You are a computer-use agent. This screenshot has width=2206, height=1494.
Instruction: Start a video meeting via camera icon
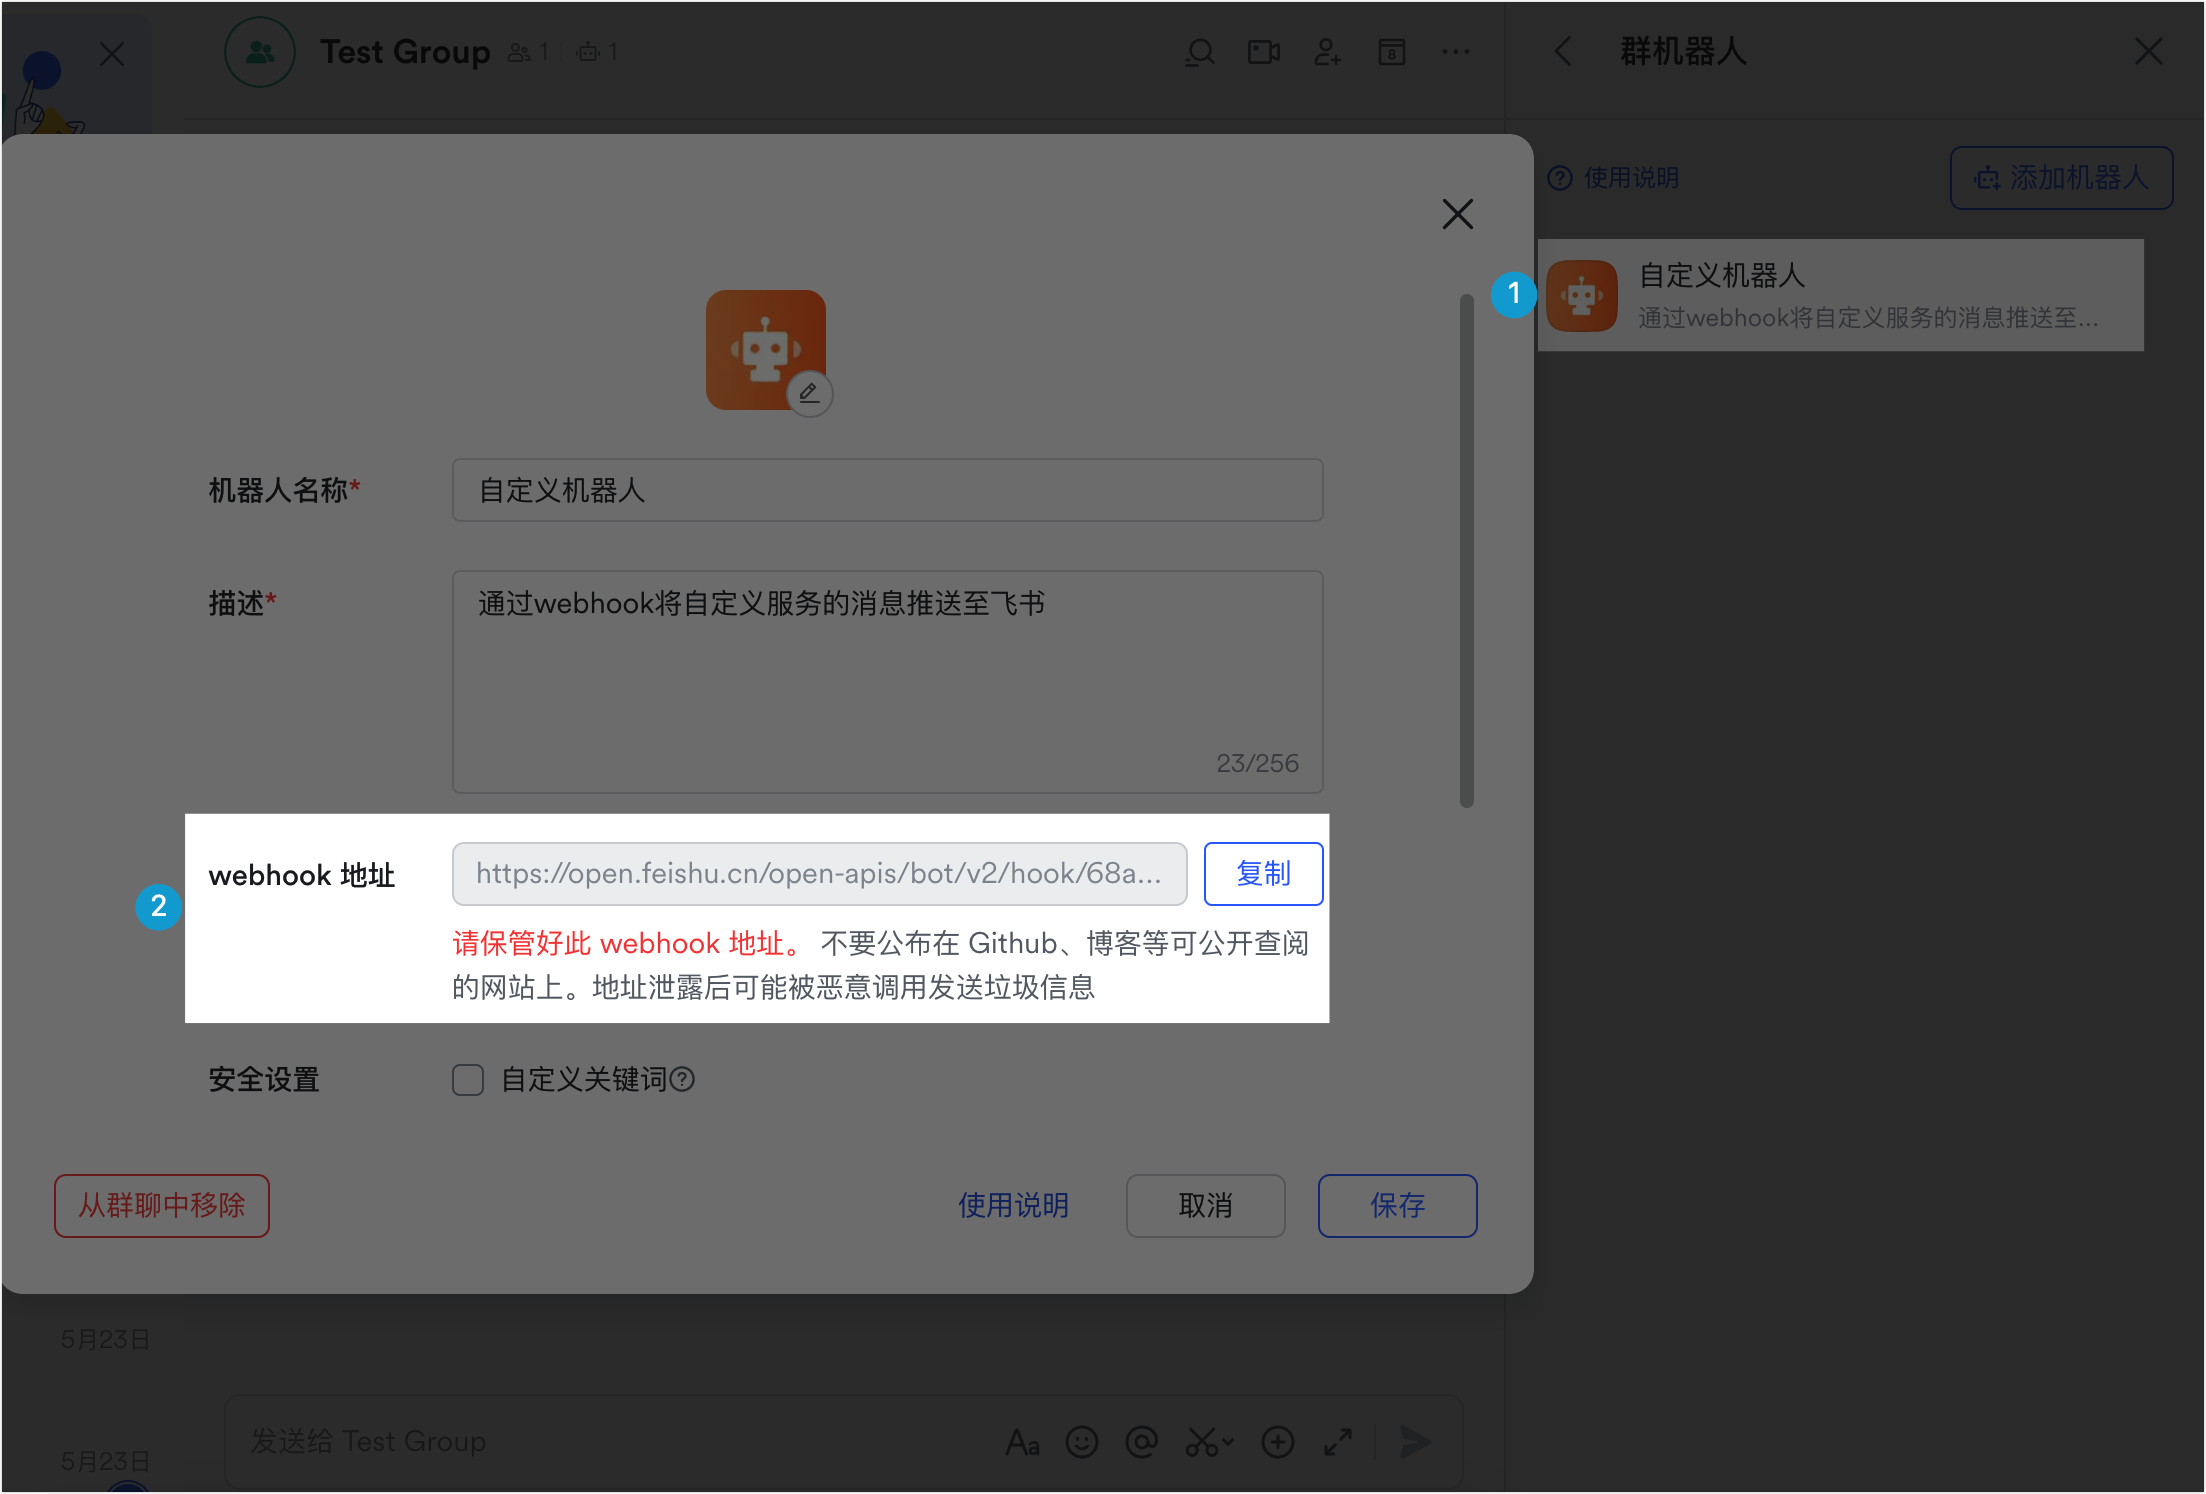1263,52
